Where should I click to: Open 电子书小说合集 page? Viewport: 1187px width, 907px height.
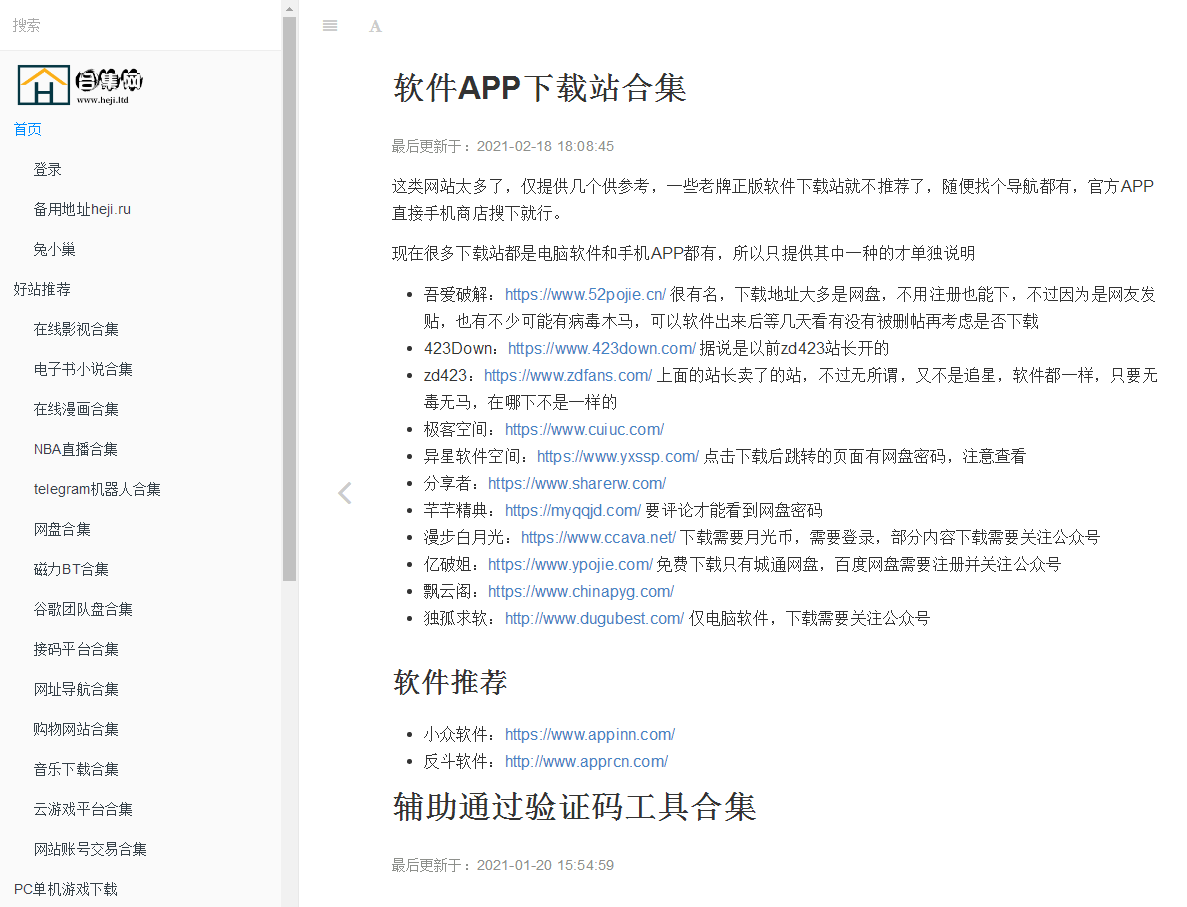[x=83, y=369]
